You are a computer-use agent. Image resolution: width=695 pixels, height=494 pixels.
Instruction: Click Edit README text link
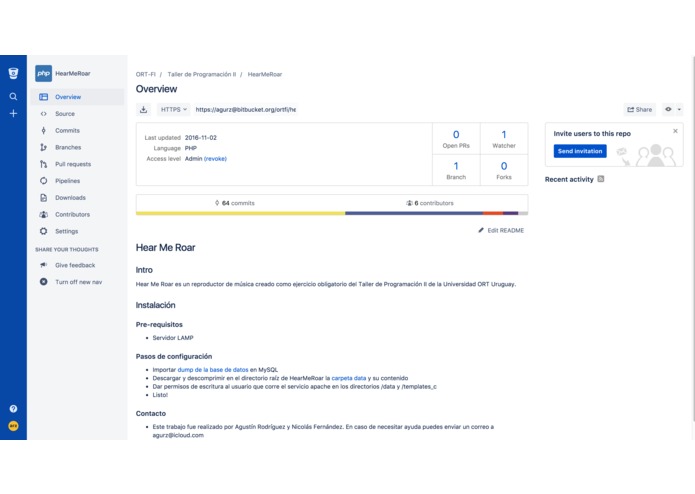505,230
